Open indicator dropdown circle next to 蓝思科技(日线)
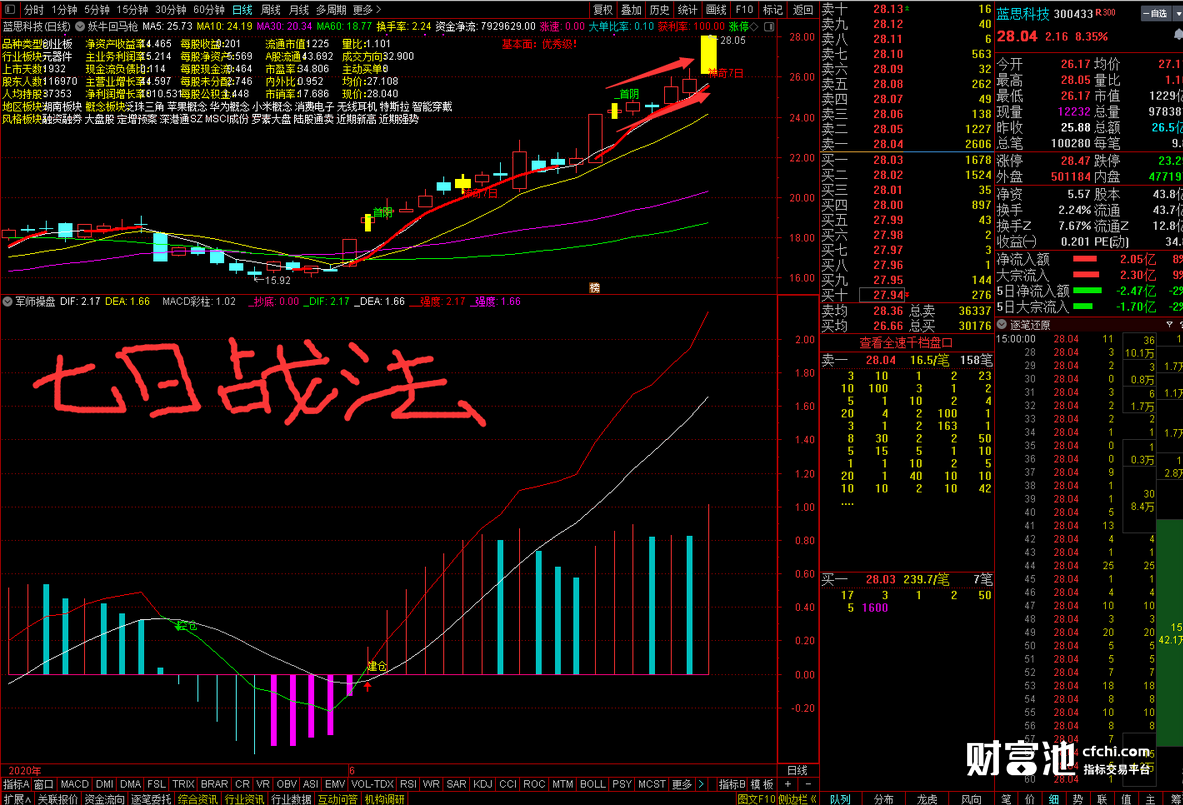1183x805 pixels. coord(80,26)
